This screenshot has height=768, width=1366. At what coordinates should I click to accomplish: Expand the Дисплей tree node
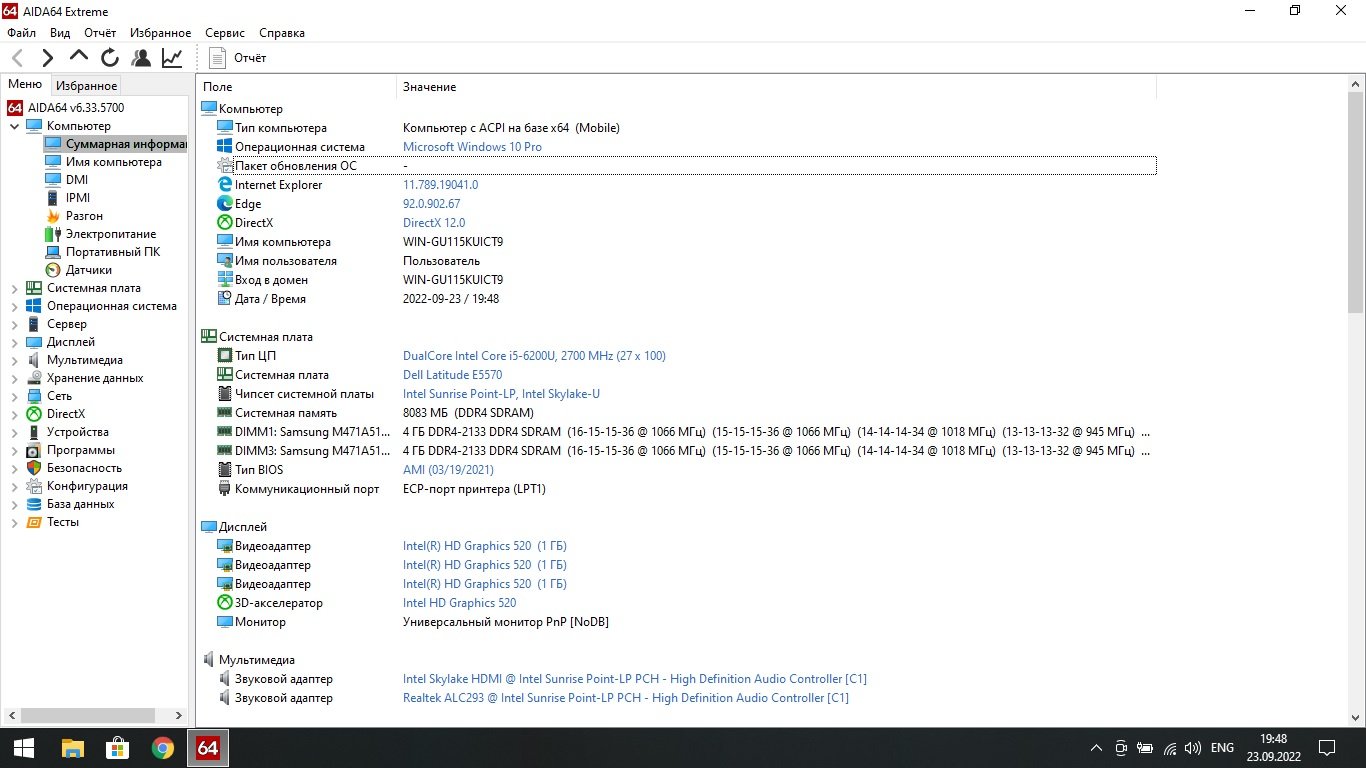(x=14, y=342)
